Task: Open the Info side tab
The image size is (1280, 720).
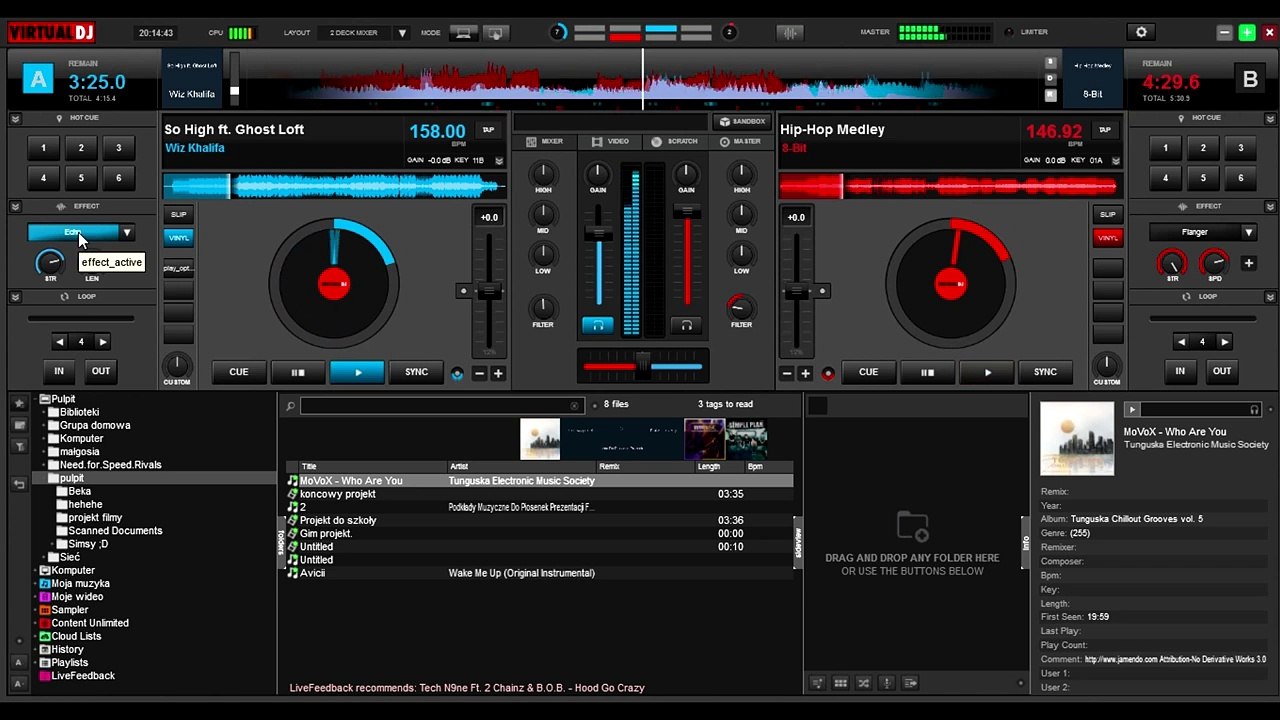Action: pos(1025,543)
